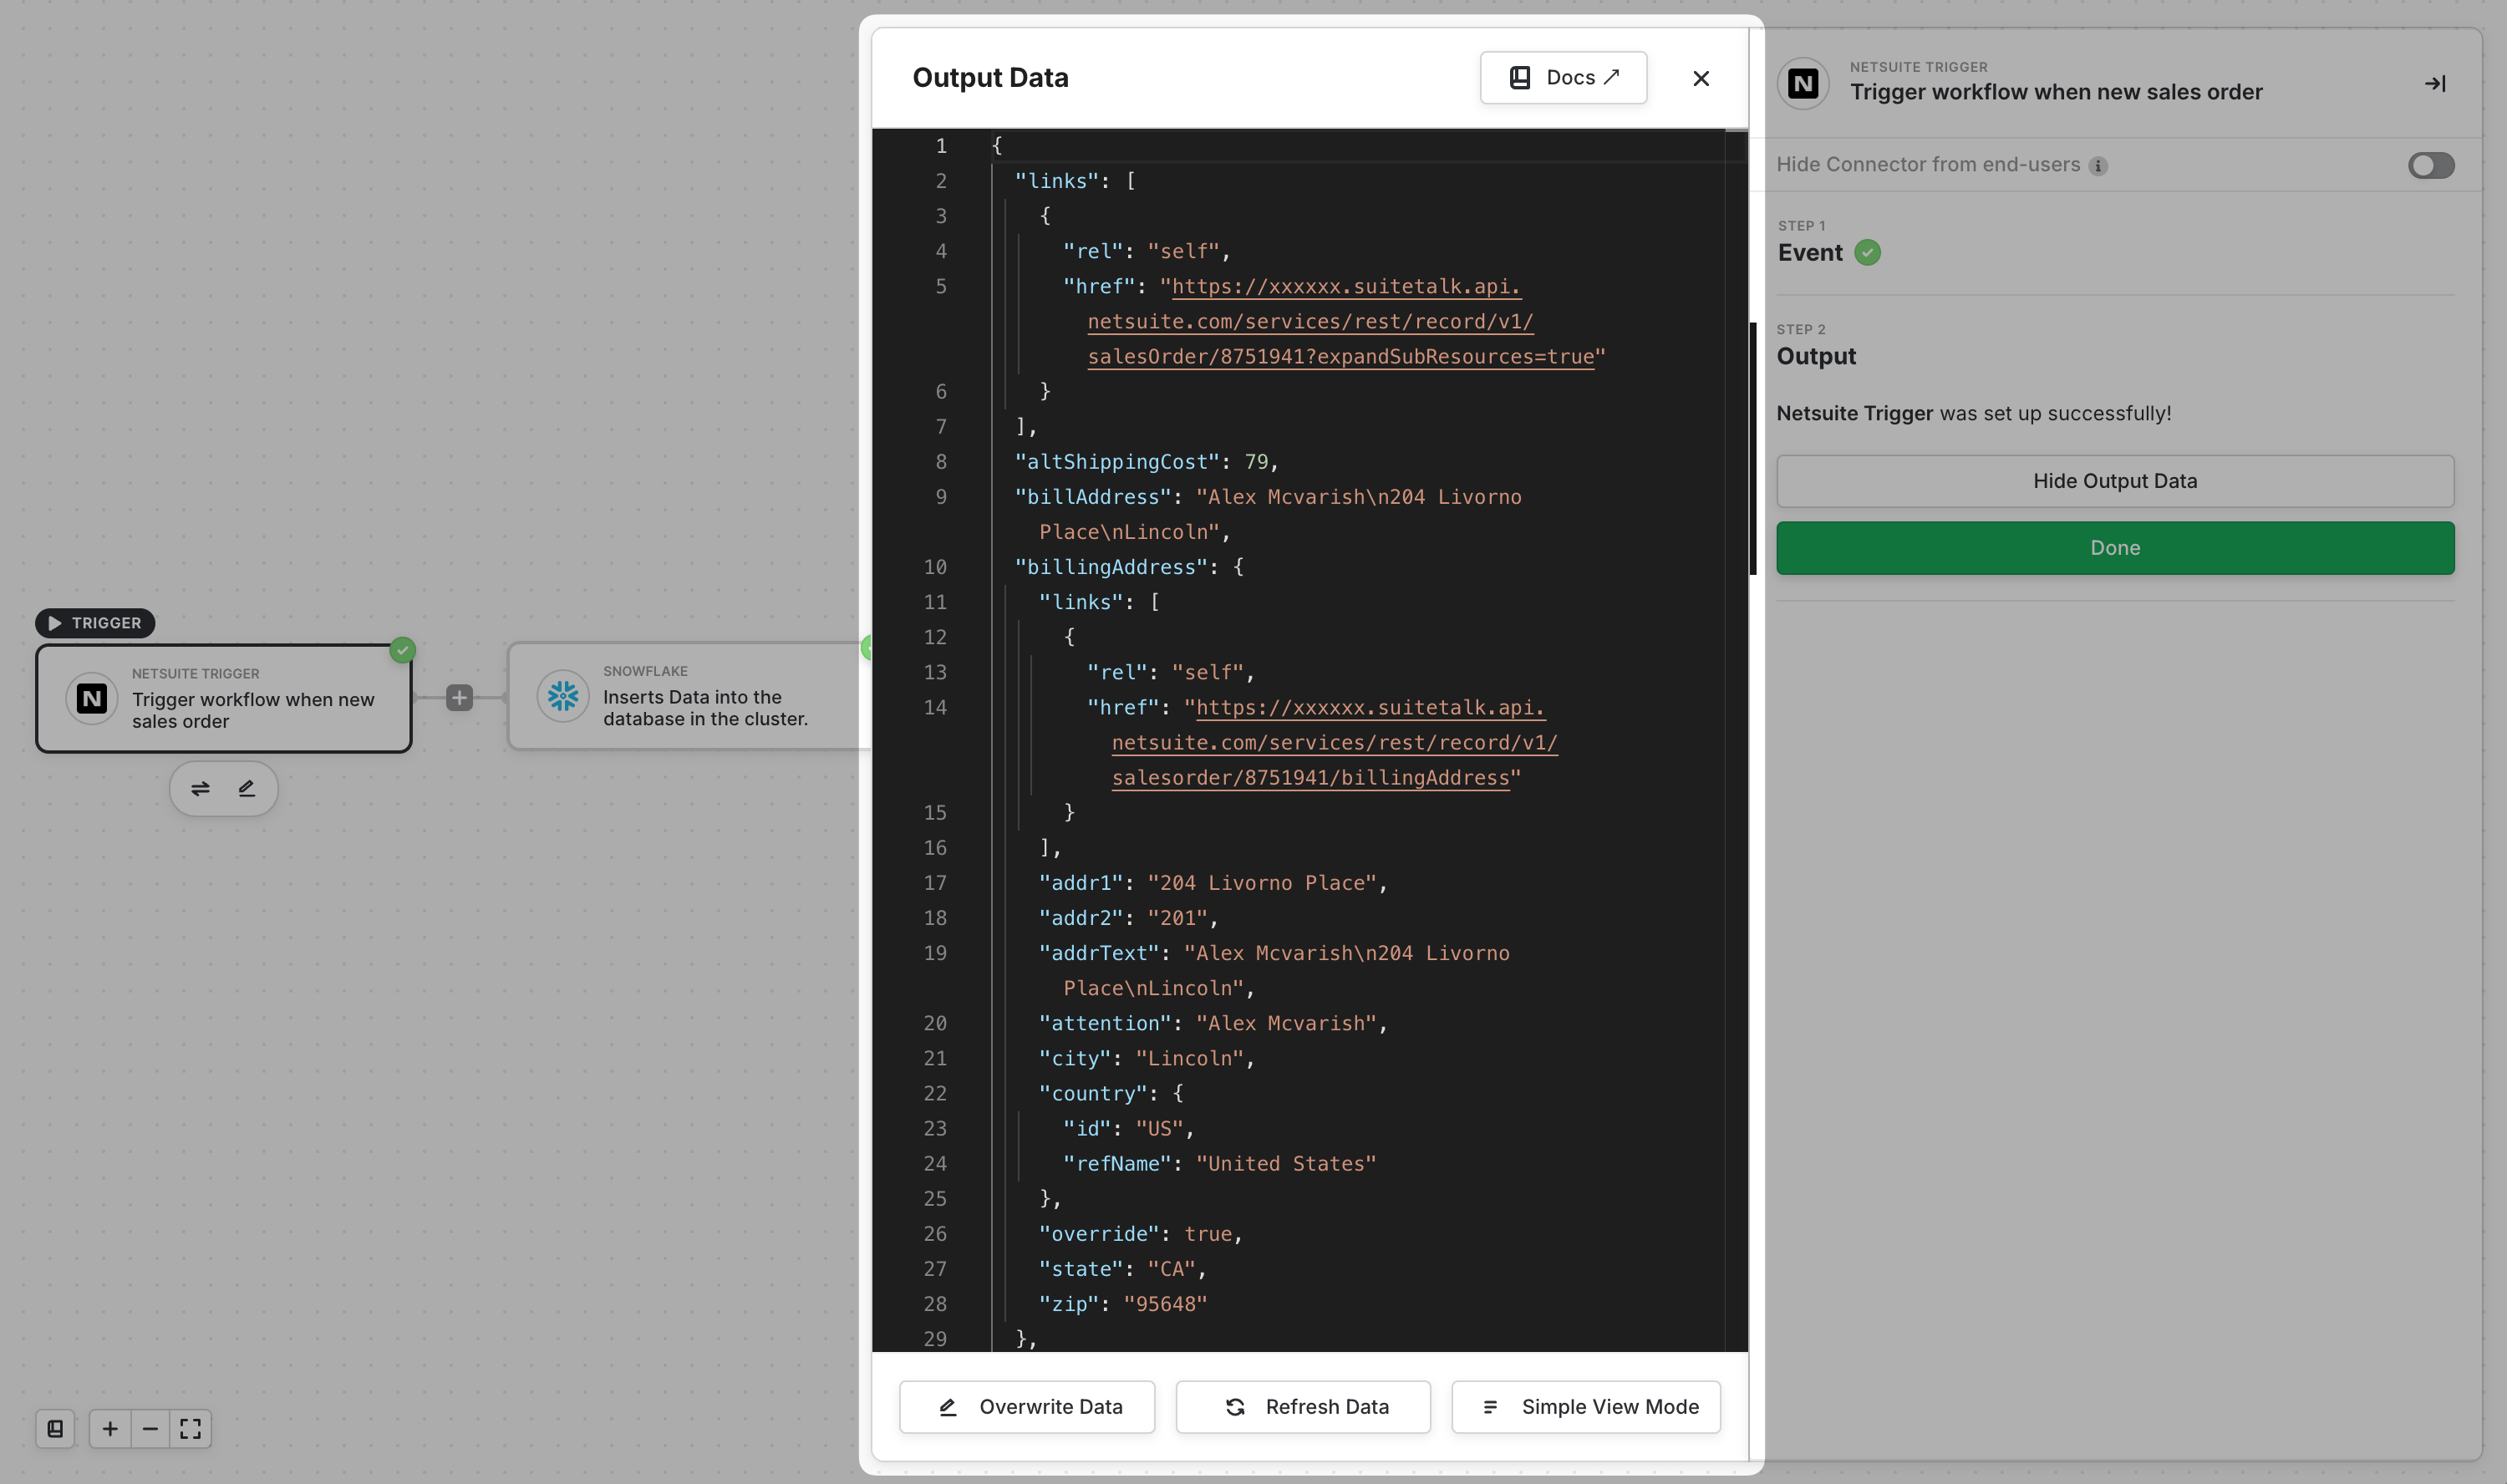Image resolution: width=2507 pixels, height=1484 pixels.
Task: Fit workflow canvas to screen
Action: click(x=190, y=1429)
